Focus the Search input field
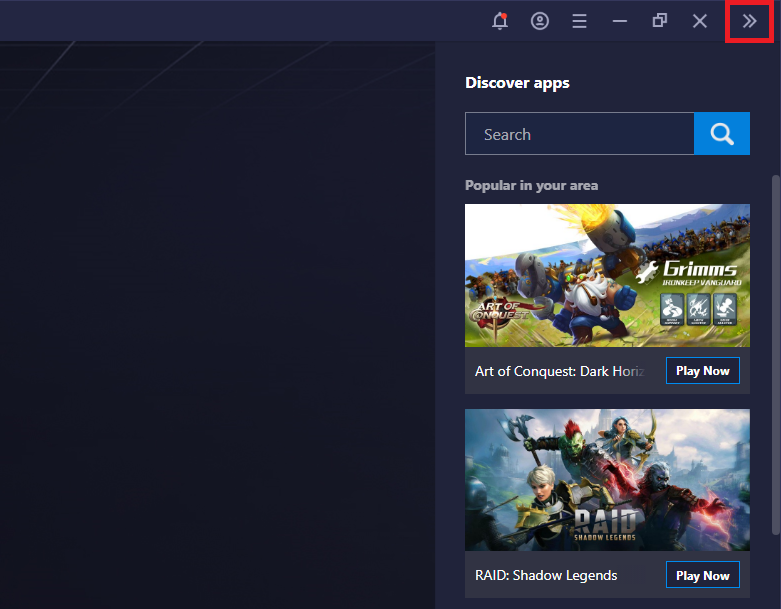Viewport: 781px width, 609px height. pyautogui.click(x=580, y=133)
